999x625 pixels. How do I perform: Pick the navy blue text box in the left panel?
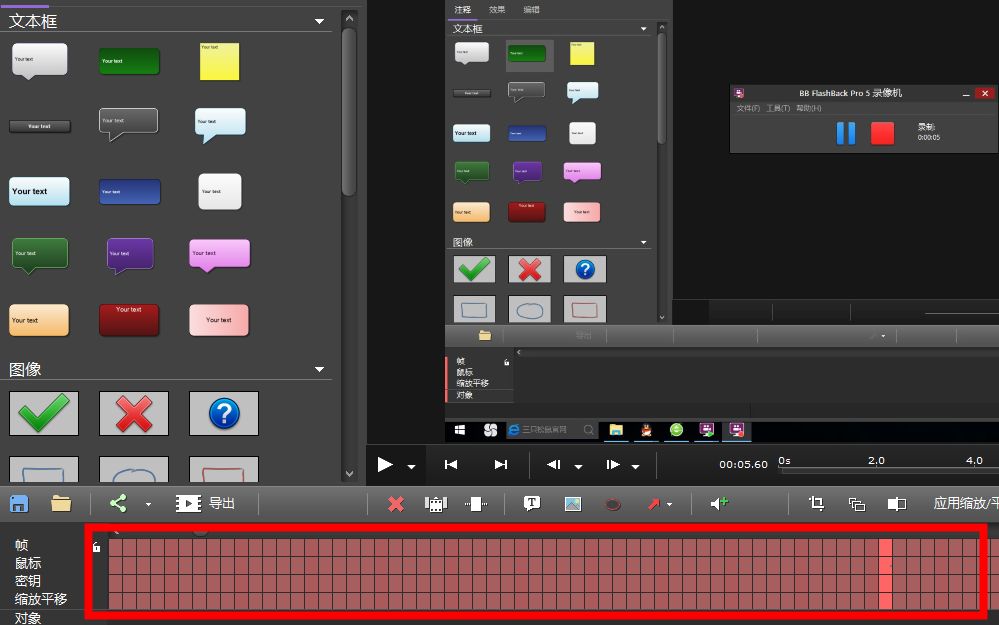(x=129, y=191)
